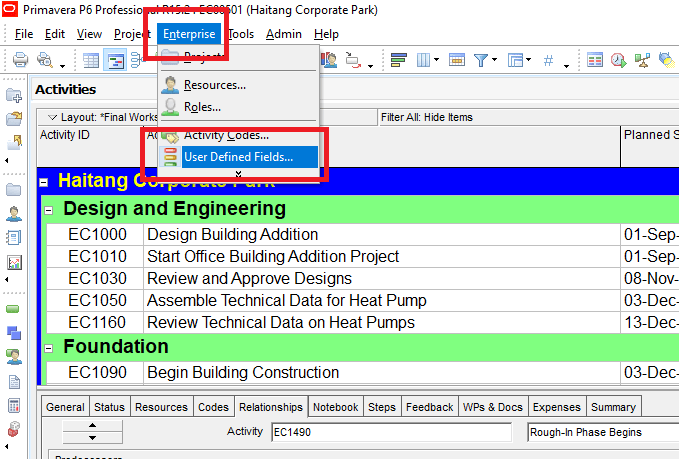Switch to the Notebook details tab
The image size is (679, 459).
(336, 407)
